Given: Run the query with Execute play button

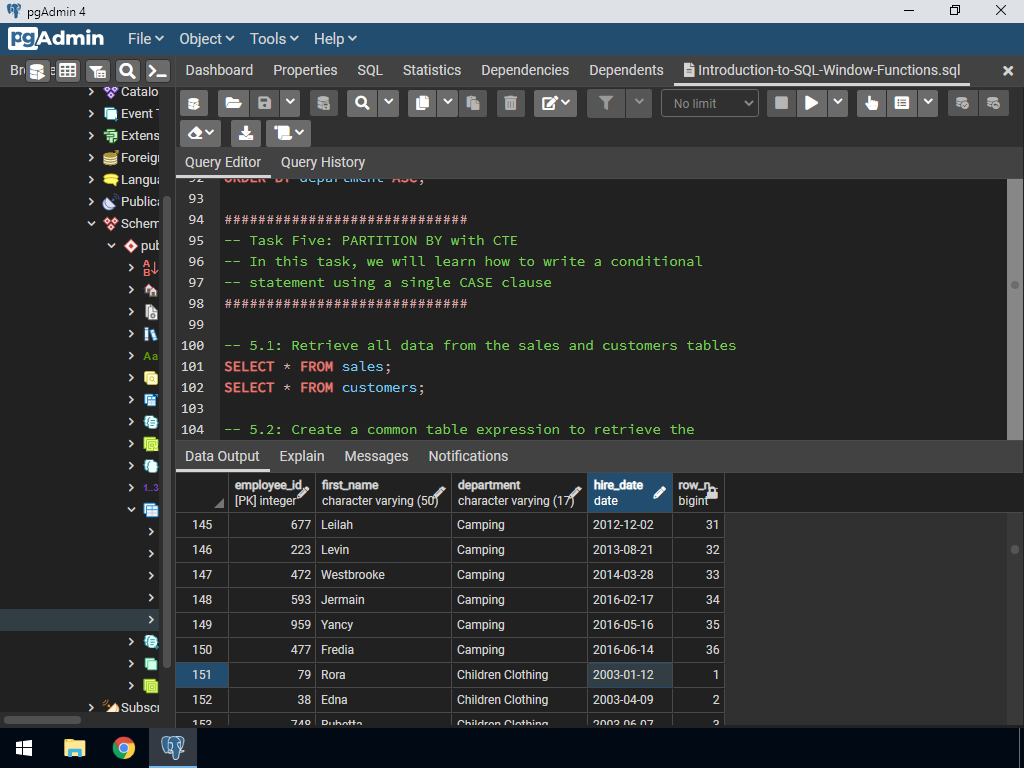Looking at the screenshot, I should point(812,103).
